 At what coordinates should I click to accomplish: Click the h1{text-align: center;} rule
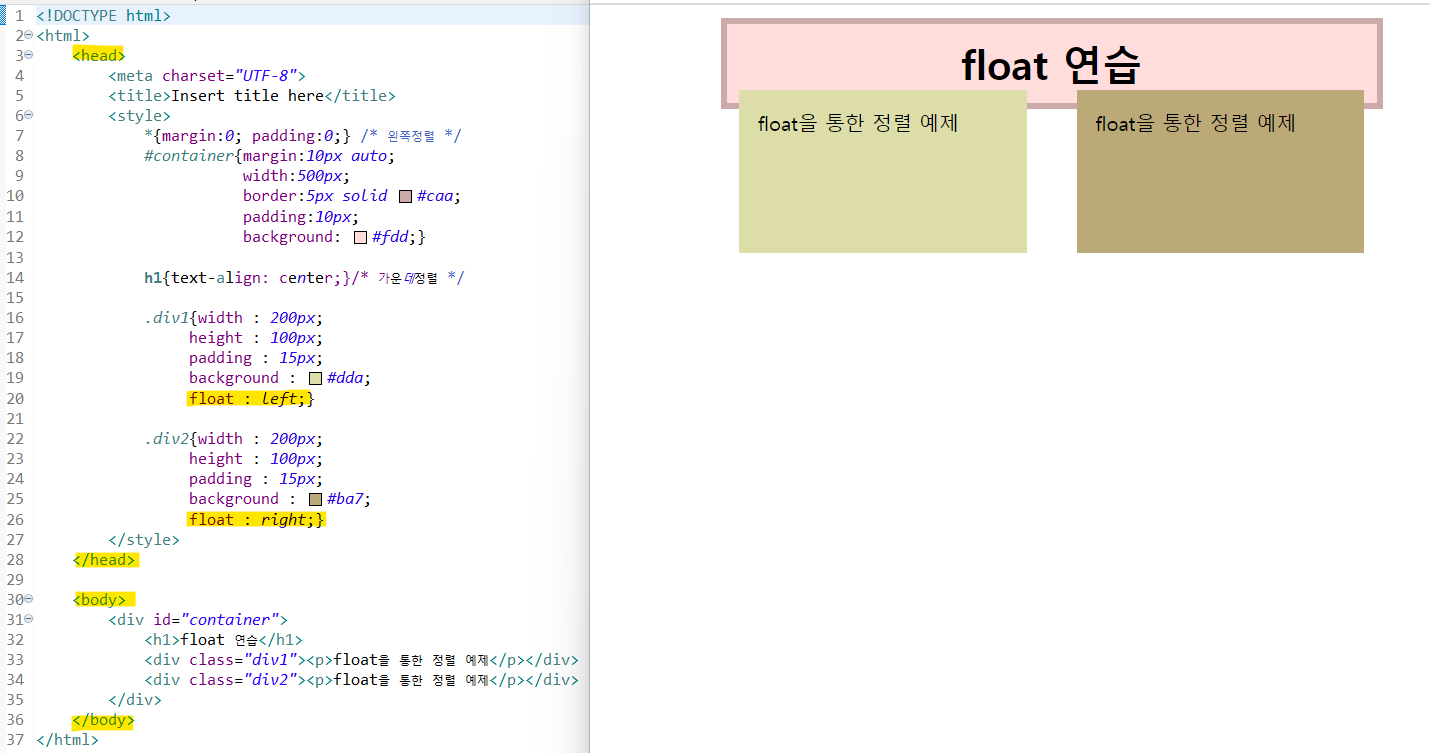249,277
